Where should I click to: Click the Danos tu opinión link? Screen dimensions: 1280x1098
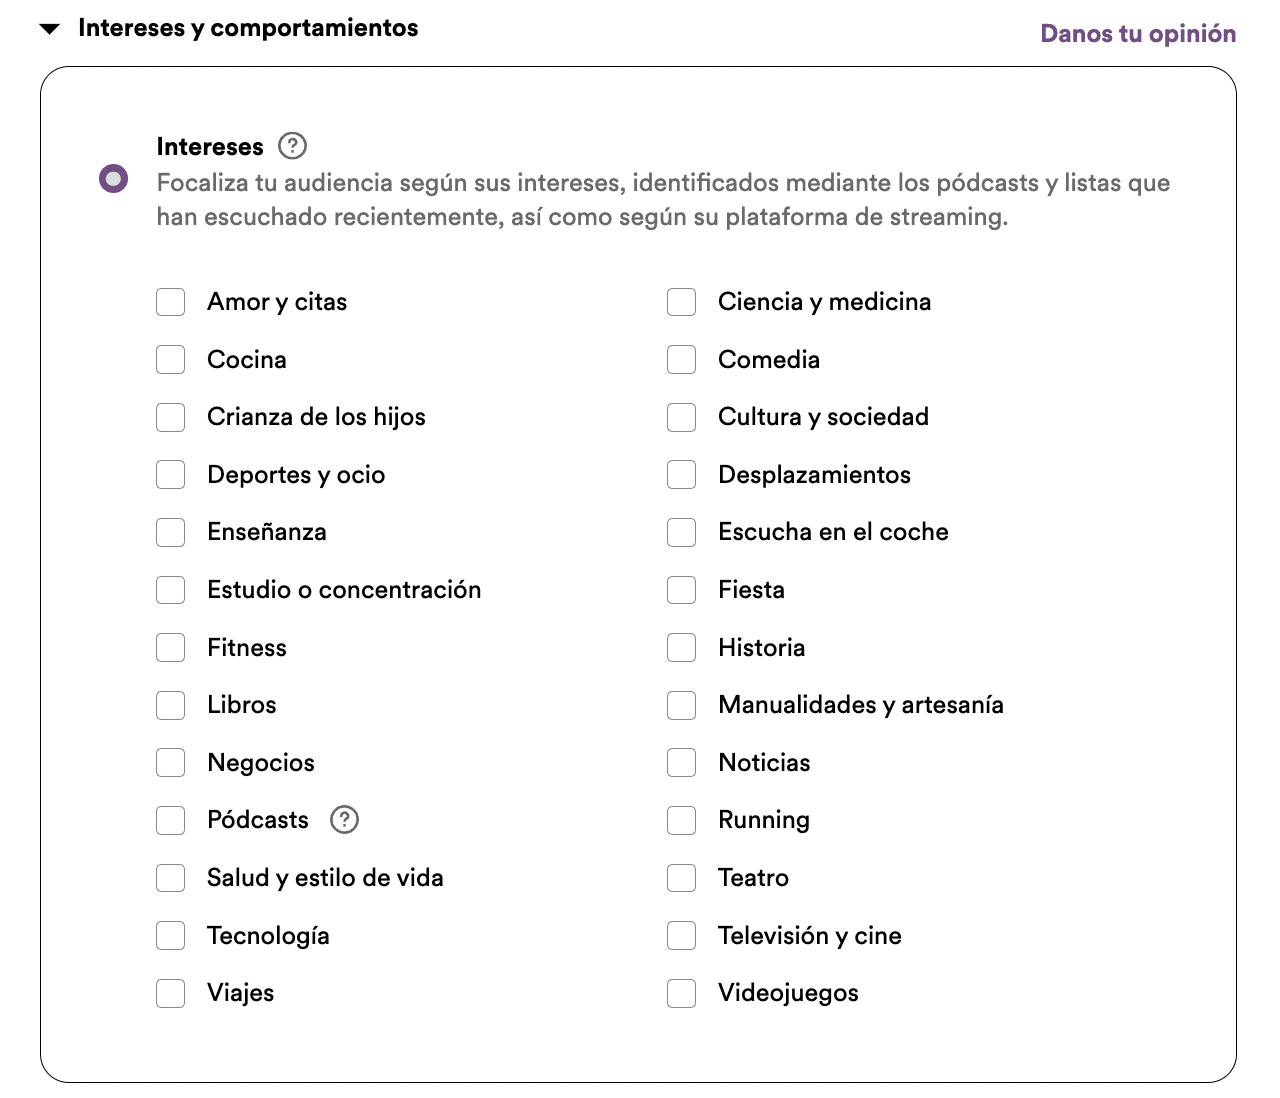tap(1138, 33)
